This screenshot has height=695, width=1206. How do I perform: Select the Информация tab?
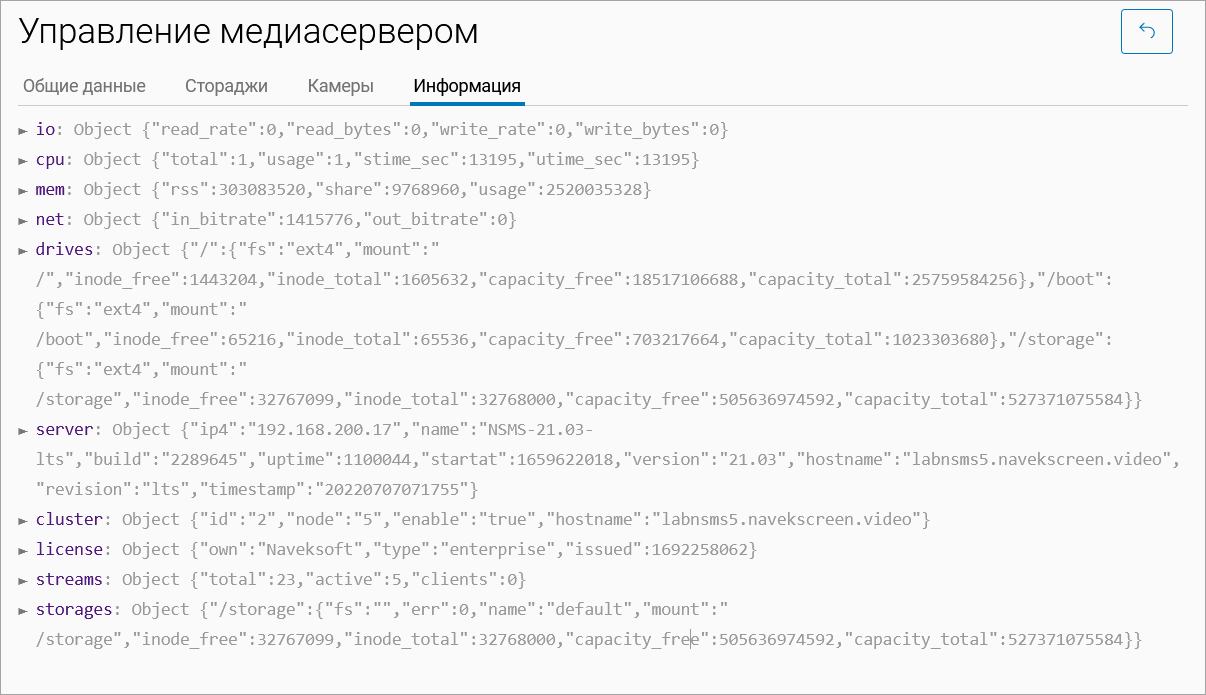coord(467,86)
